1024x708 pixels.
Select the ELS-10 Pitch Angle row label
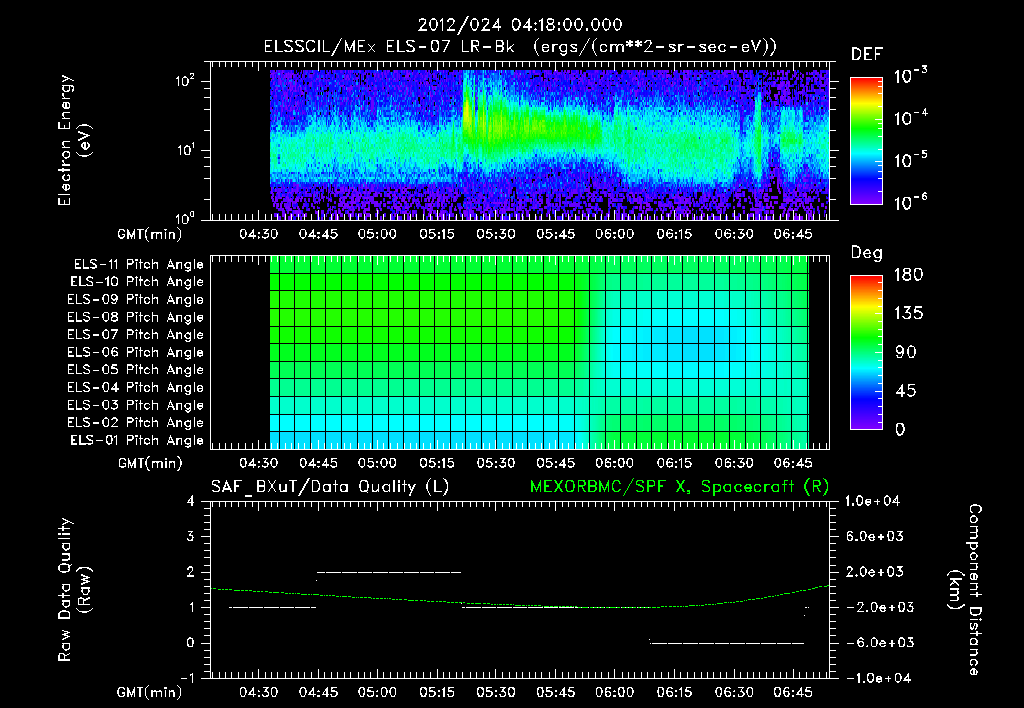pyautogui.click(x=137, y=282)
